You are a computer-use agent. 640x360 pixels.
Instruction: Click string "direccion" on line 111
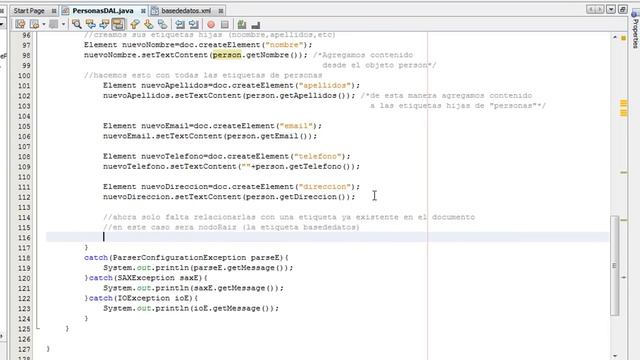coord(324,187)
